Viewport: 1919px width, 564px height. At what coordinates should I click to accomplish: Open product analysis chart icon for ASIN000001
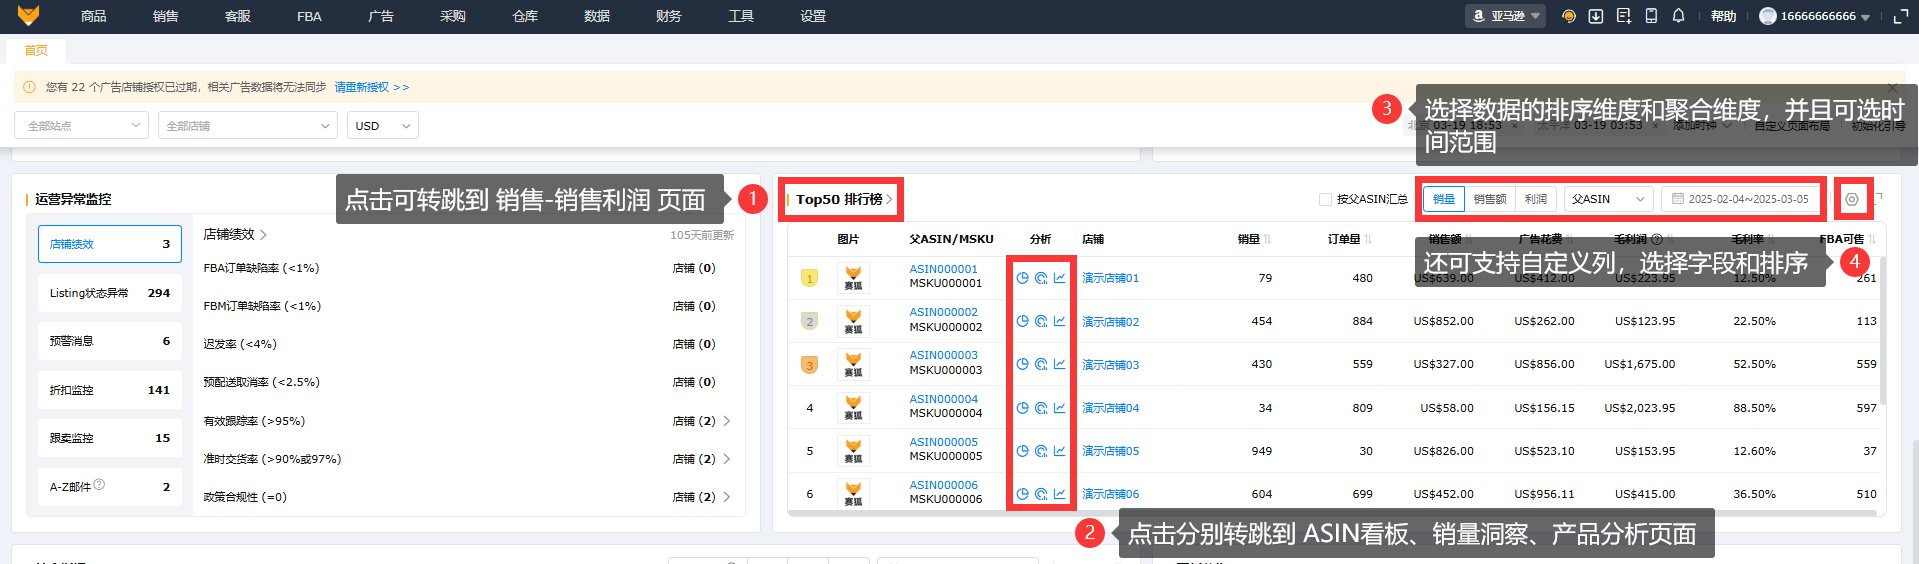click(x=1059, y=278)
